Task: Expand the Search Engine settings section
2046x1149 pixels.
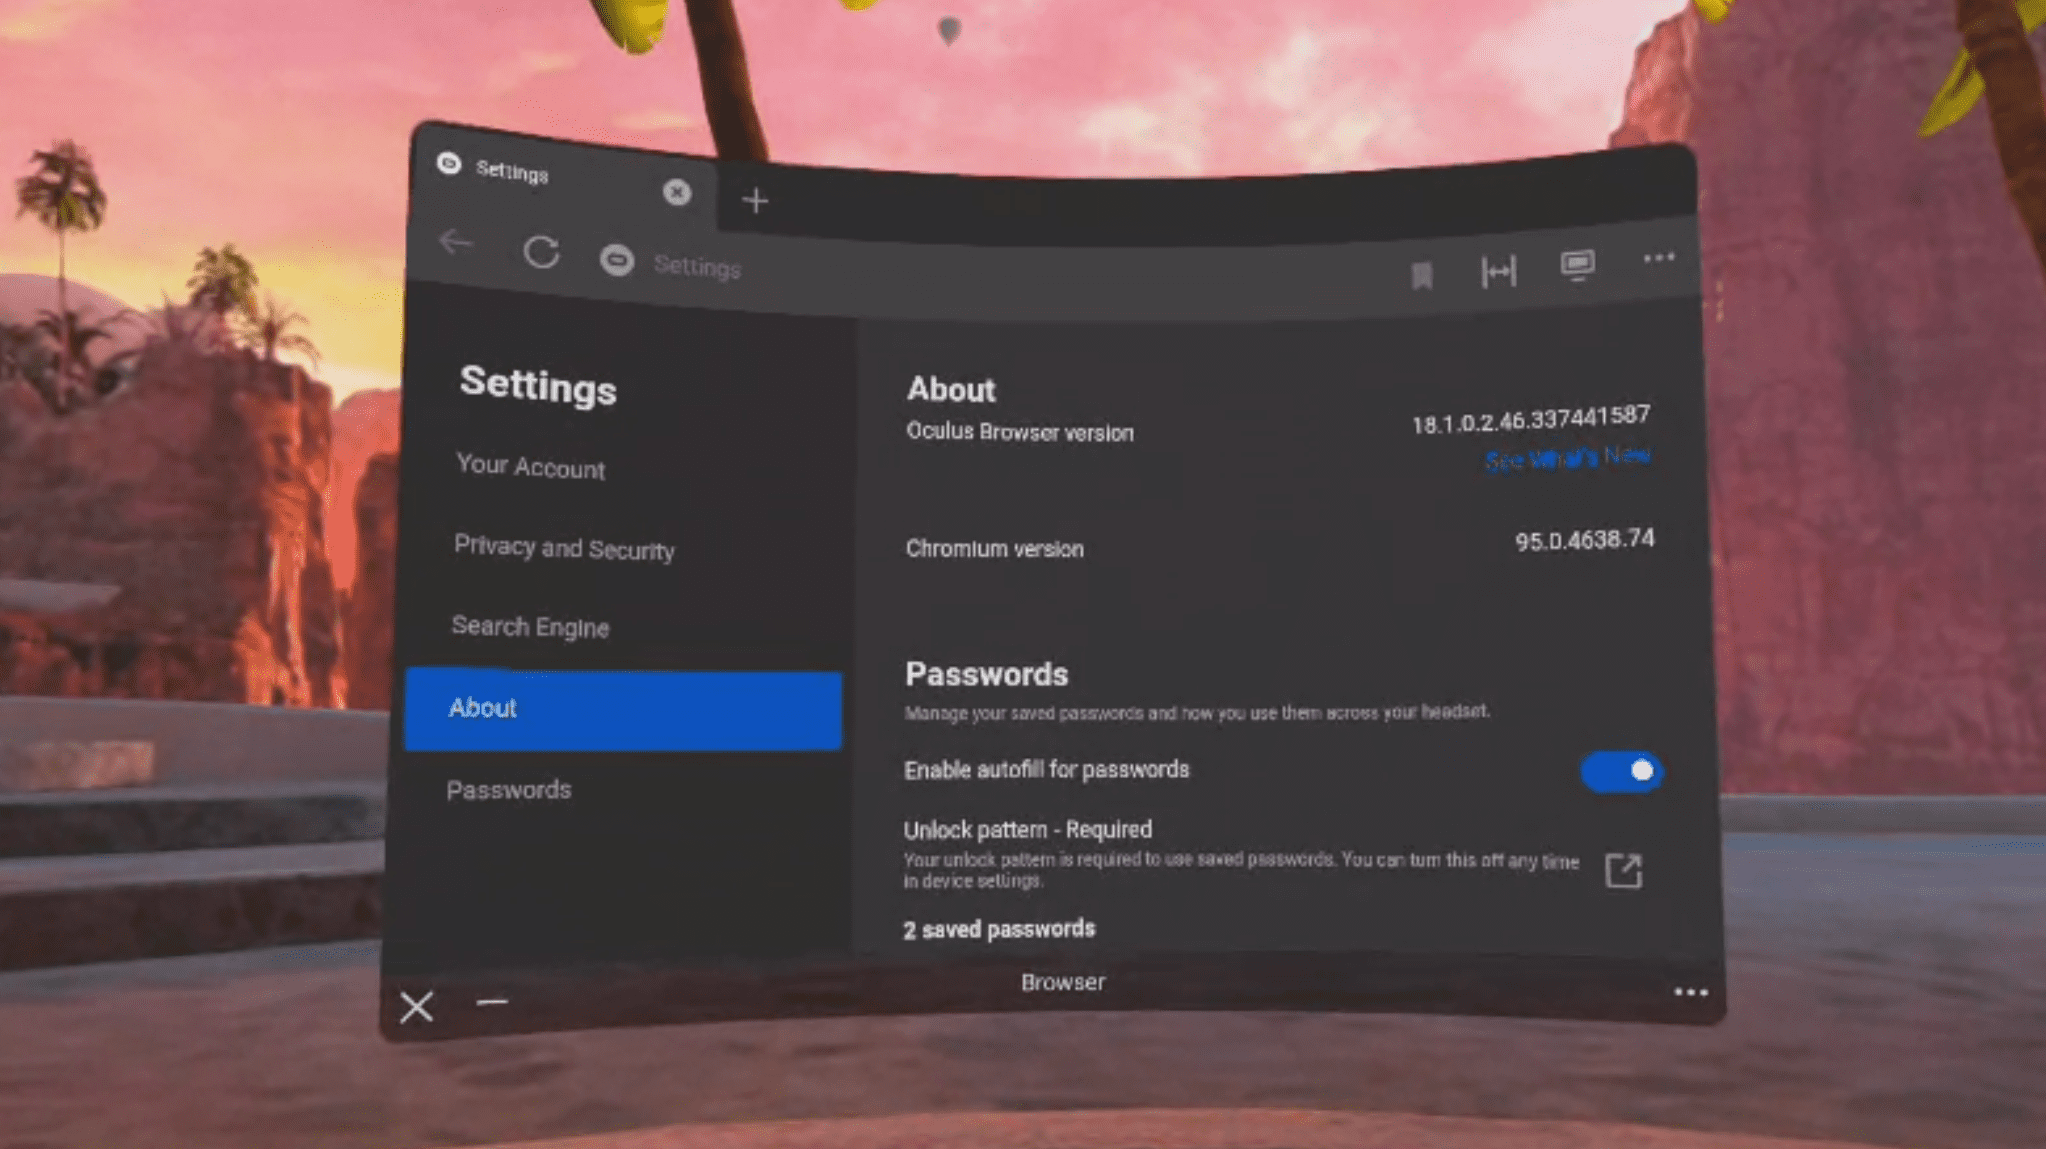Action: [x=530, y=626]
